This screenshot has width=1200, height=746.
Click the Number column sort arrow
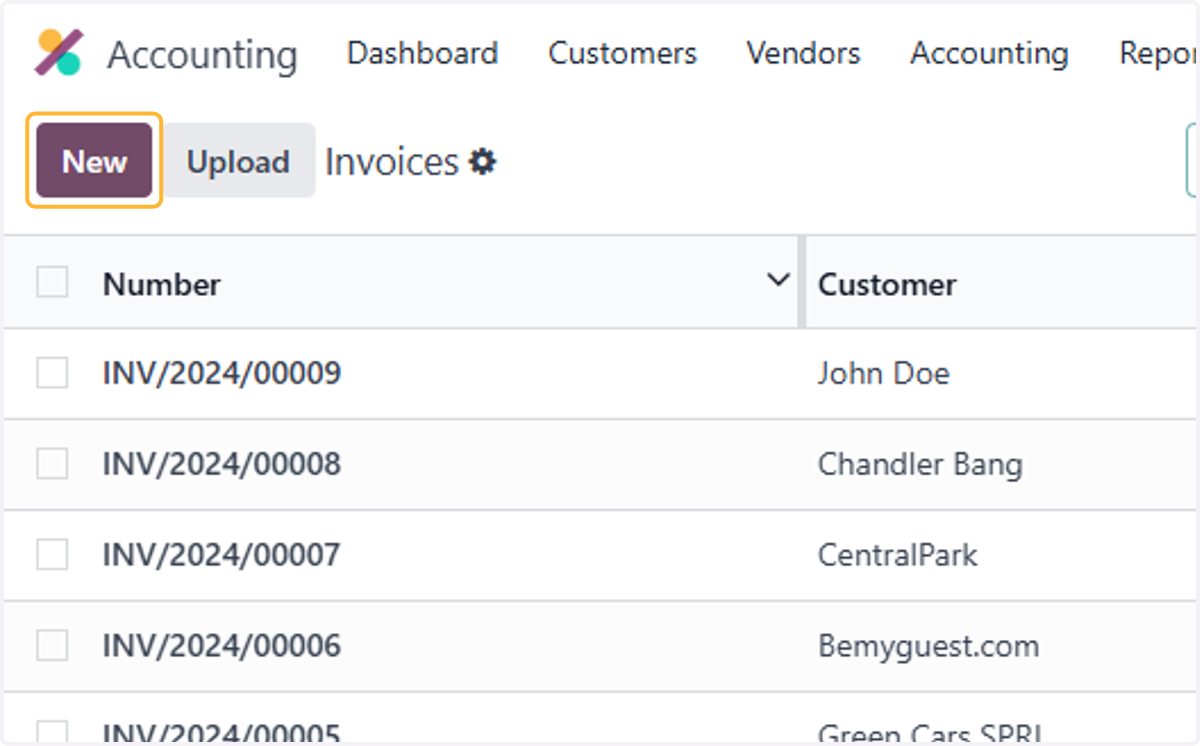[778, 281]
